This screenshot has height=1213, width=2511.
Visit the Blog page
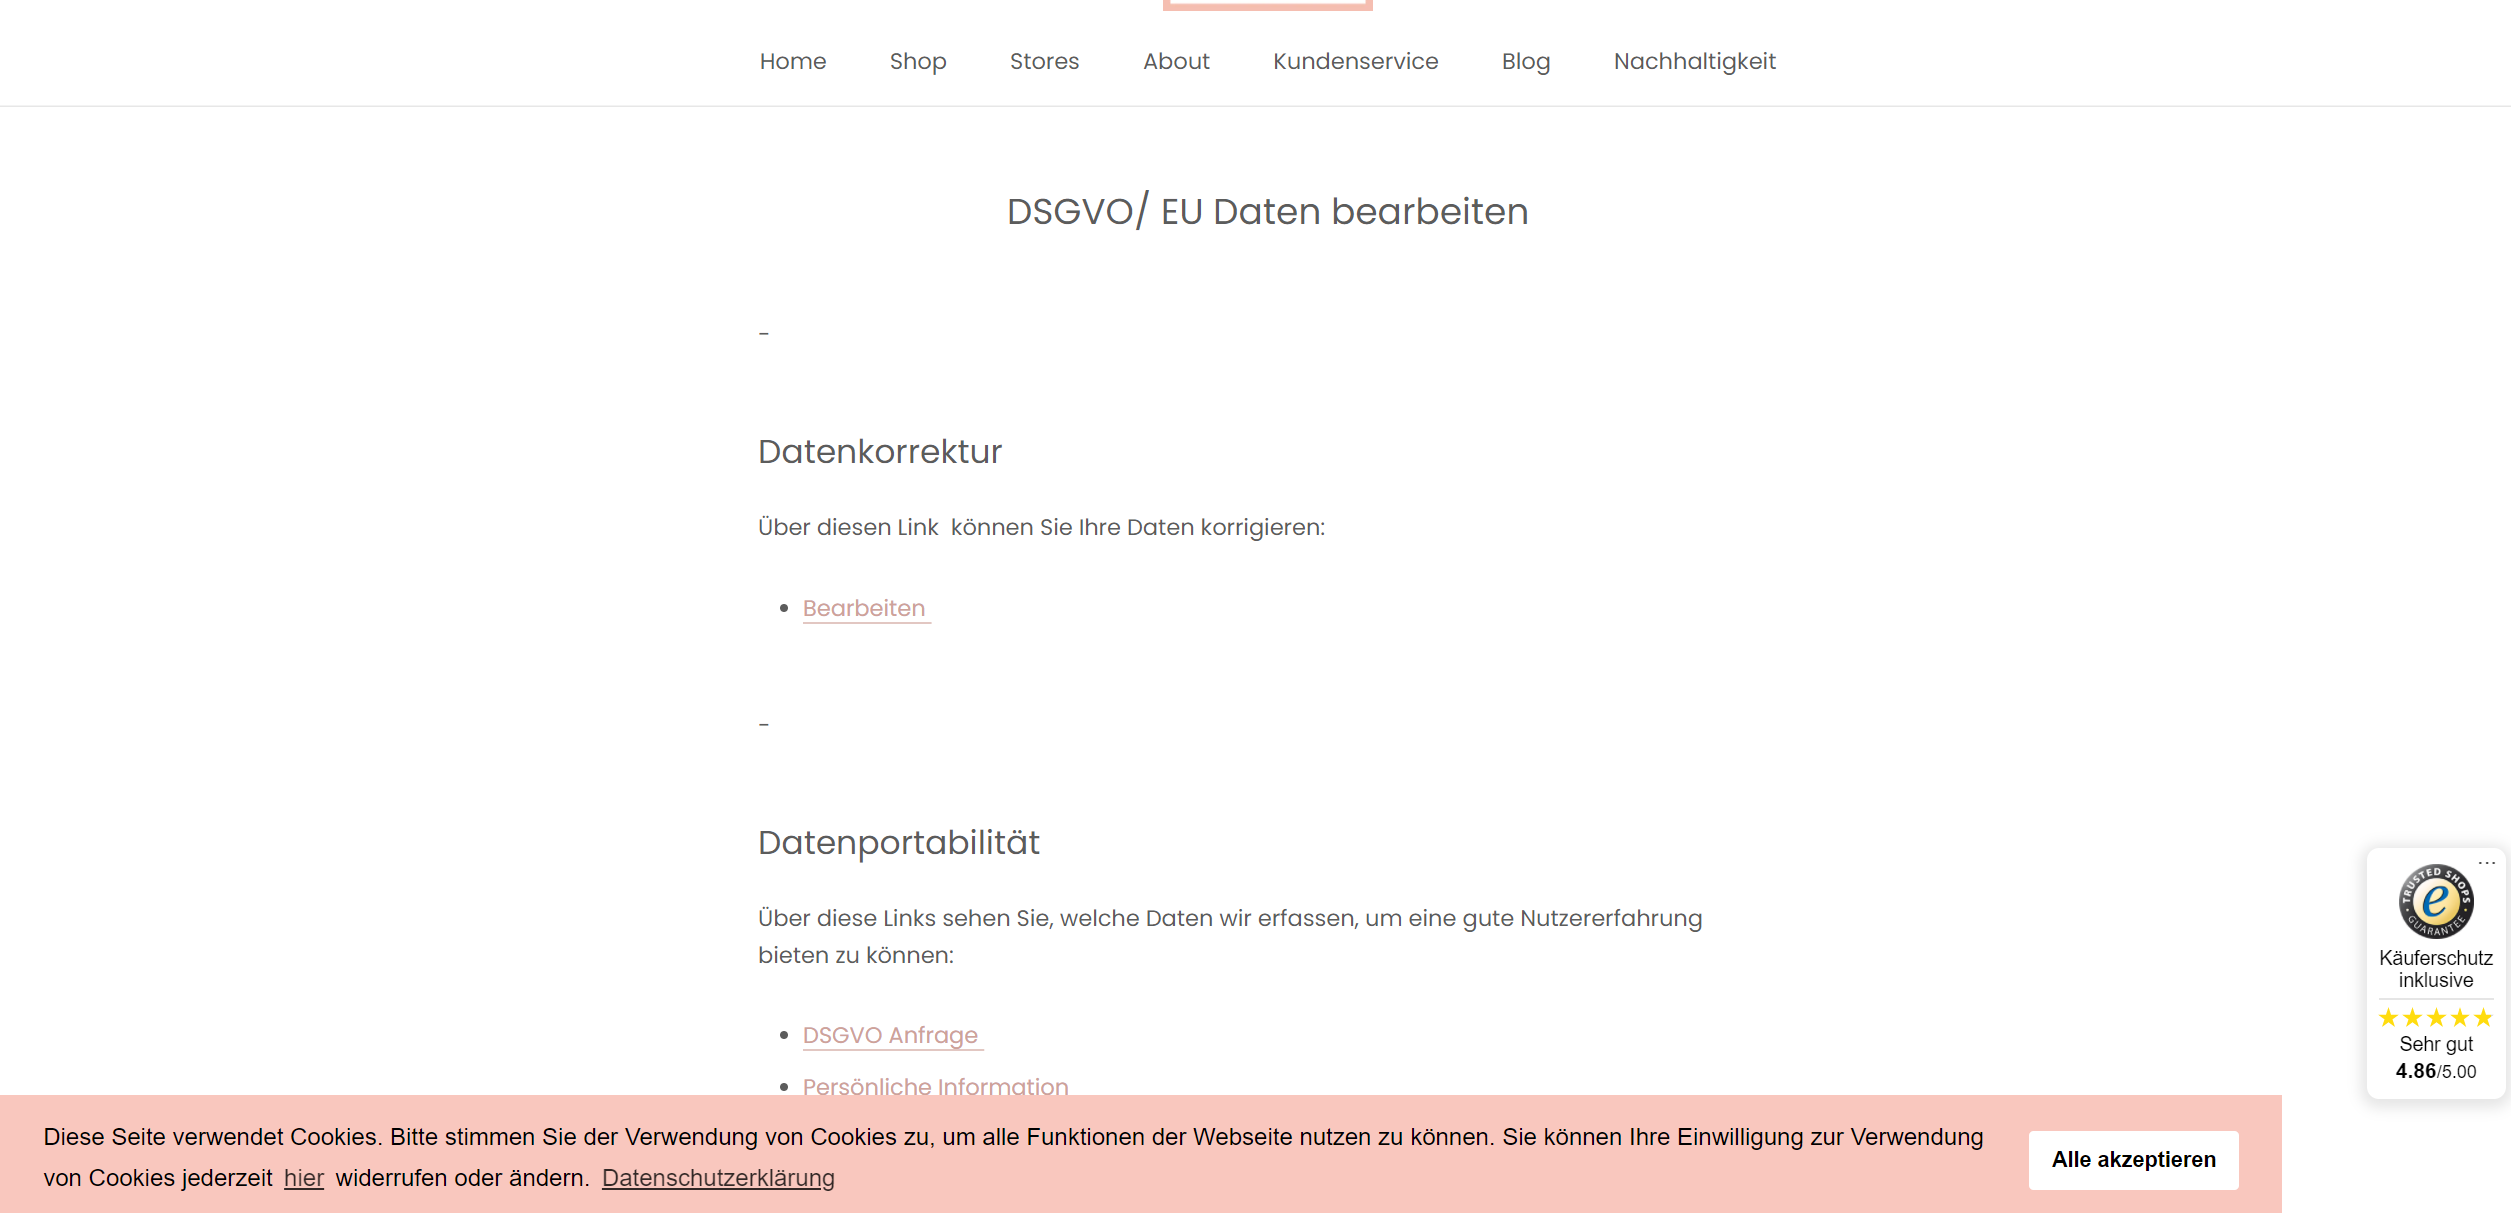coord(1525,62)
